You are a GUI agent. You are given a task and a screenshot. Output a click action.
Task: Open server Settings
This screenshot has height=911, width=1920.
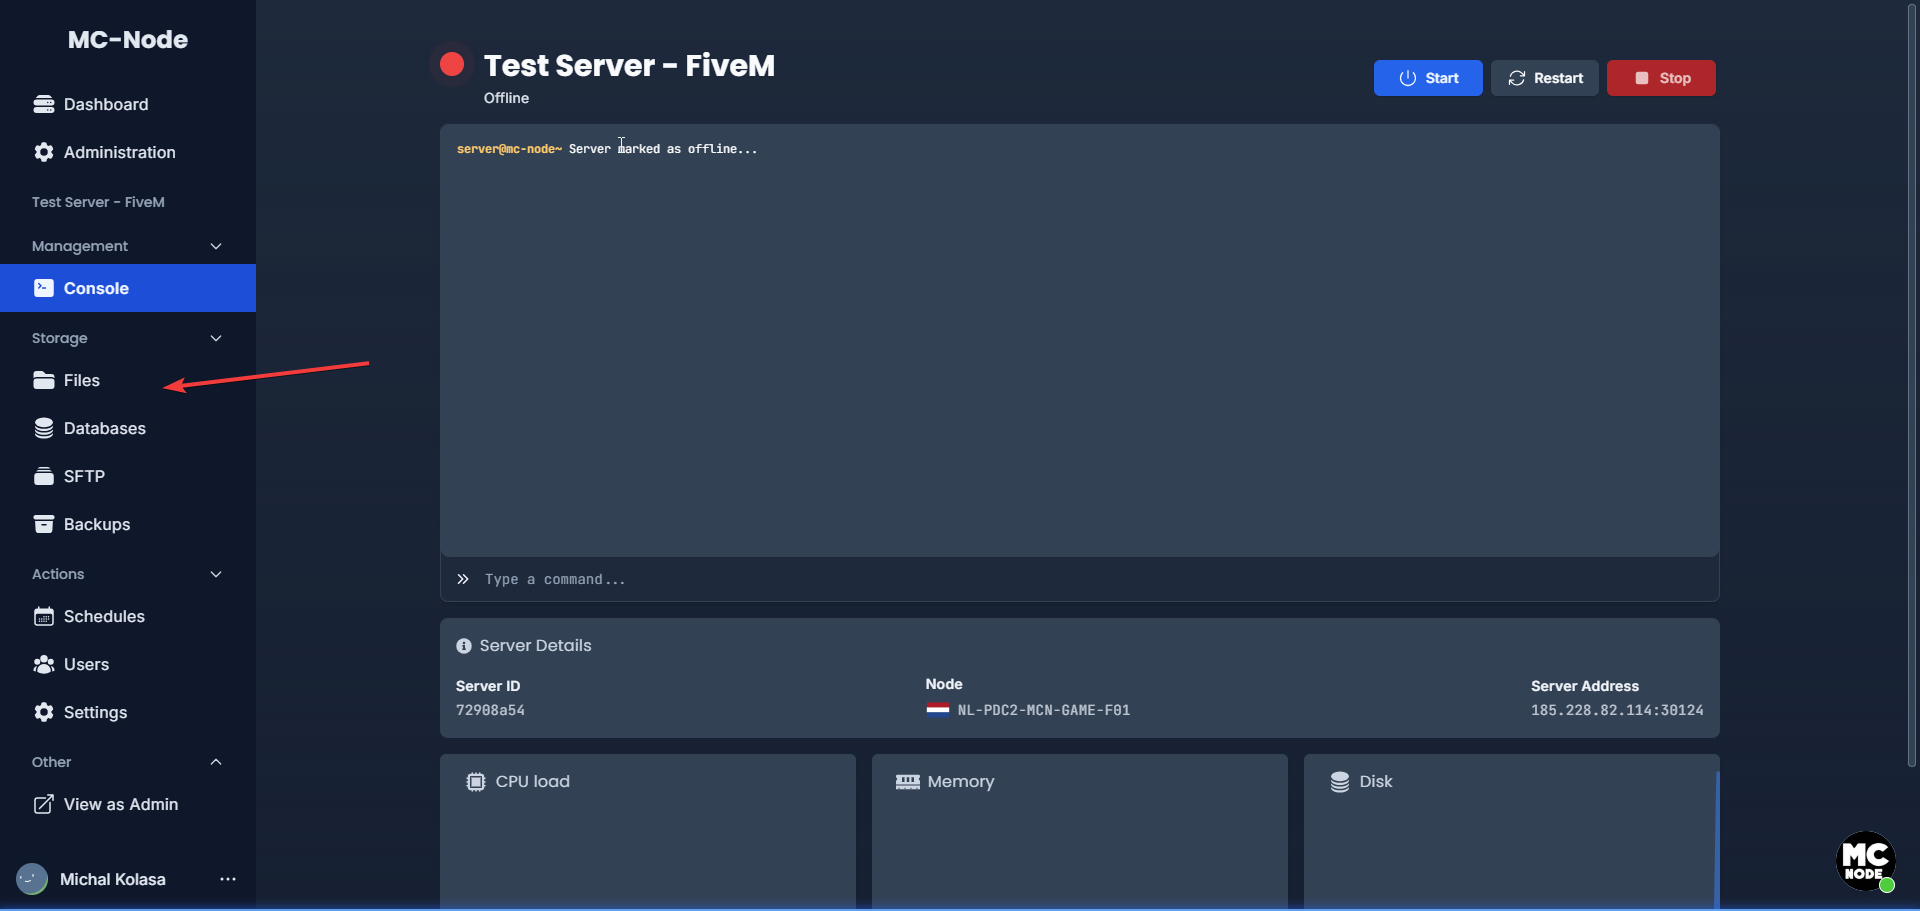tap(128, 712)
